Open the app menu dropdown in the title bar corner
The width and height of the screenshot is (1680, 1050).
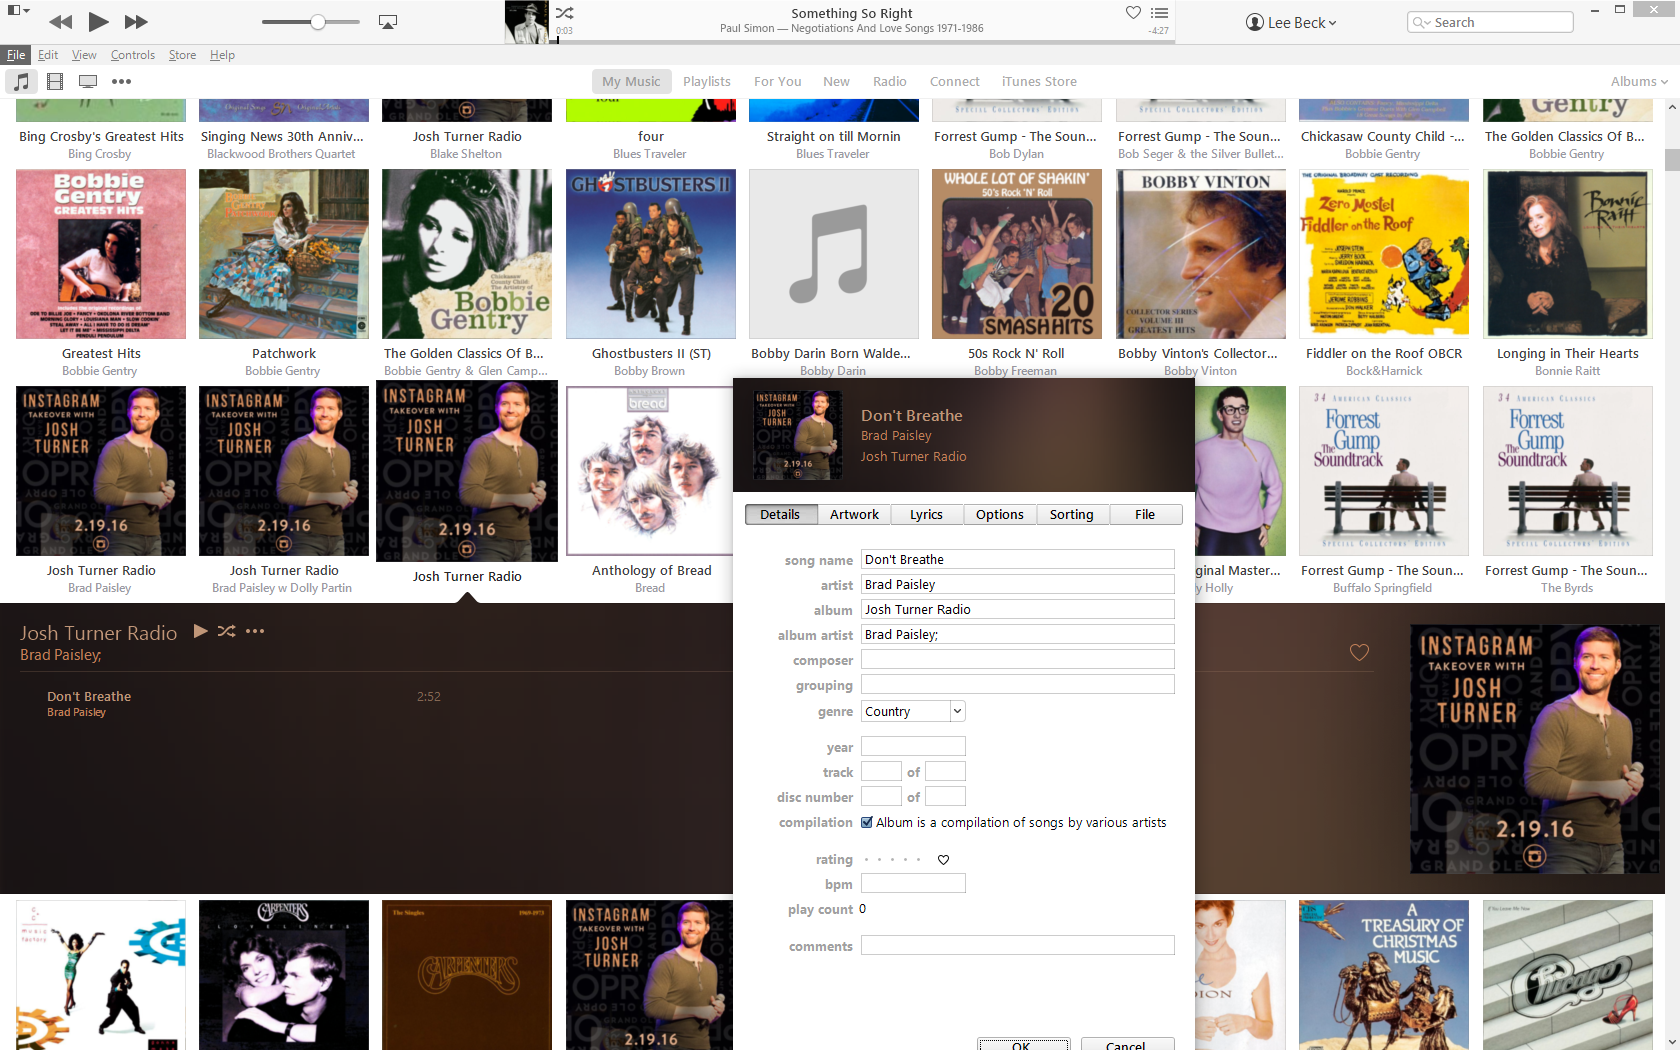click(x=18, y=10)
